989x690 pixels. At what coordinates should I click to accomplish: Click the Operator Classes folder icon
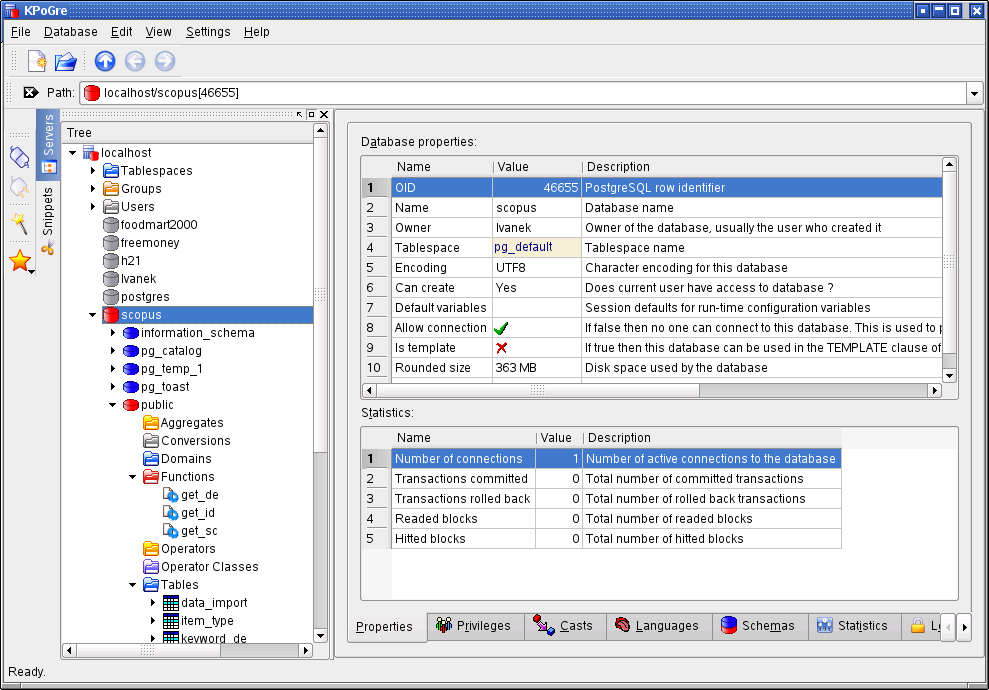click(151, 567)
